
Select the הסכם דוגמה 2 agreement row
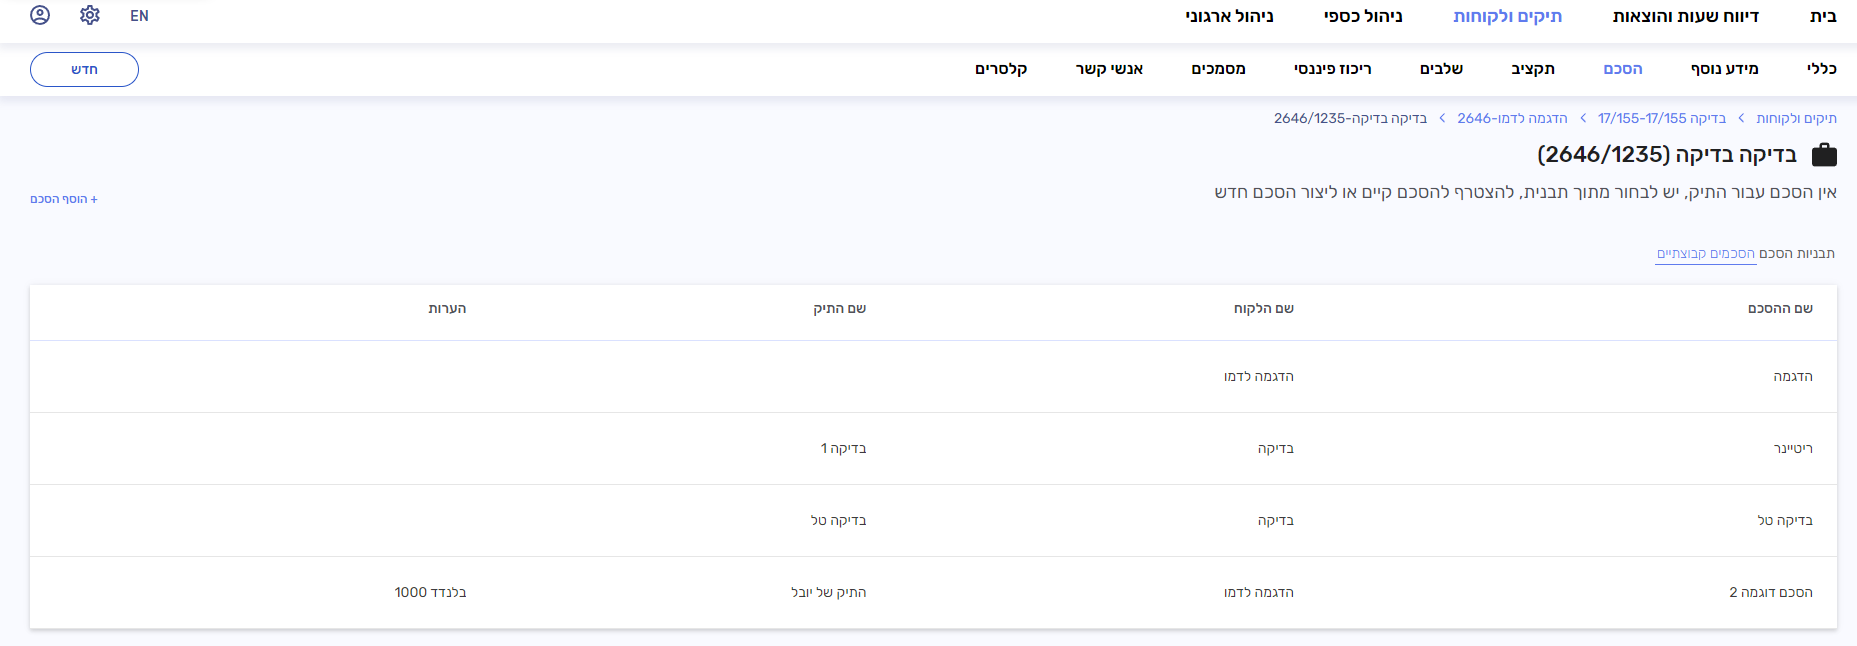point(1770,593)
